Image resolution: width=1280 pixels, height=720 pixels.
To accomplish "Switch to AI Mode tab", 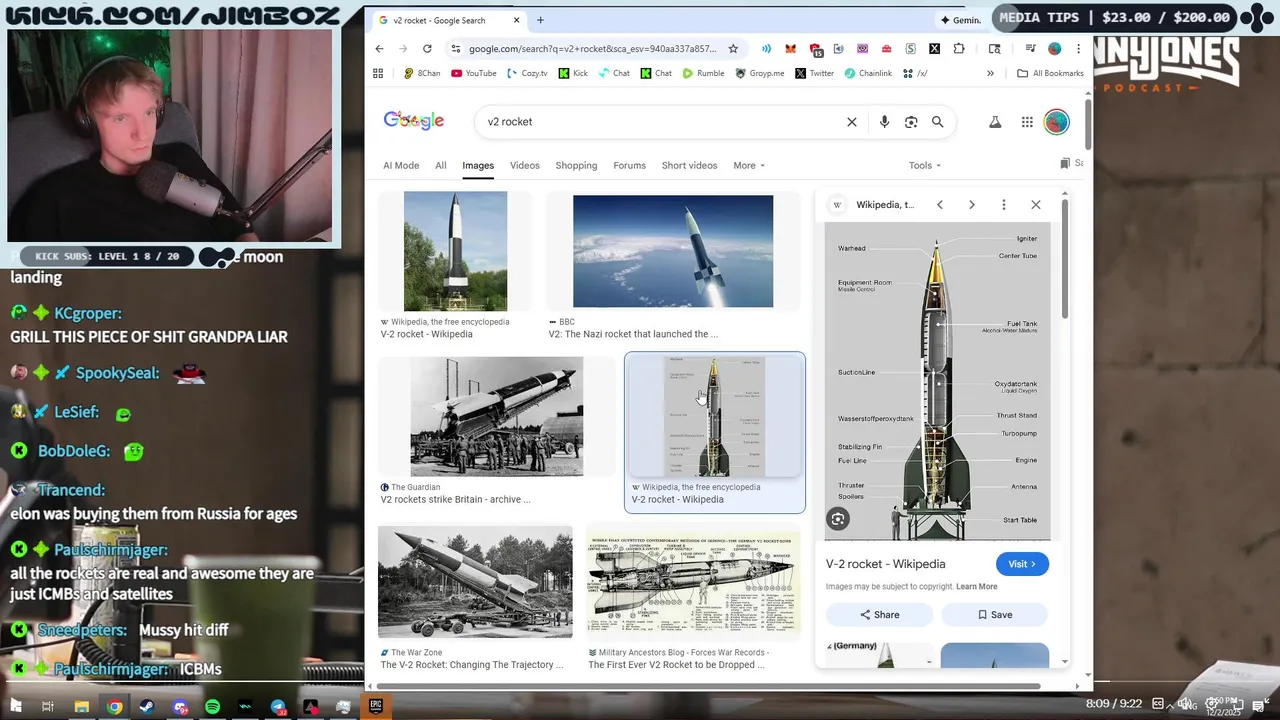I will click(401, 165).
